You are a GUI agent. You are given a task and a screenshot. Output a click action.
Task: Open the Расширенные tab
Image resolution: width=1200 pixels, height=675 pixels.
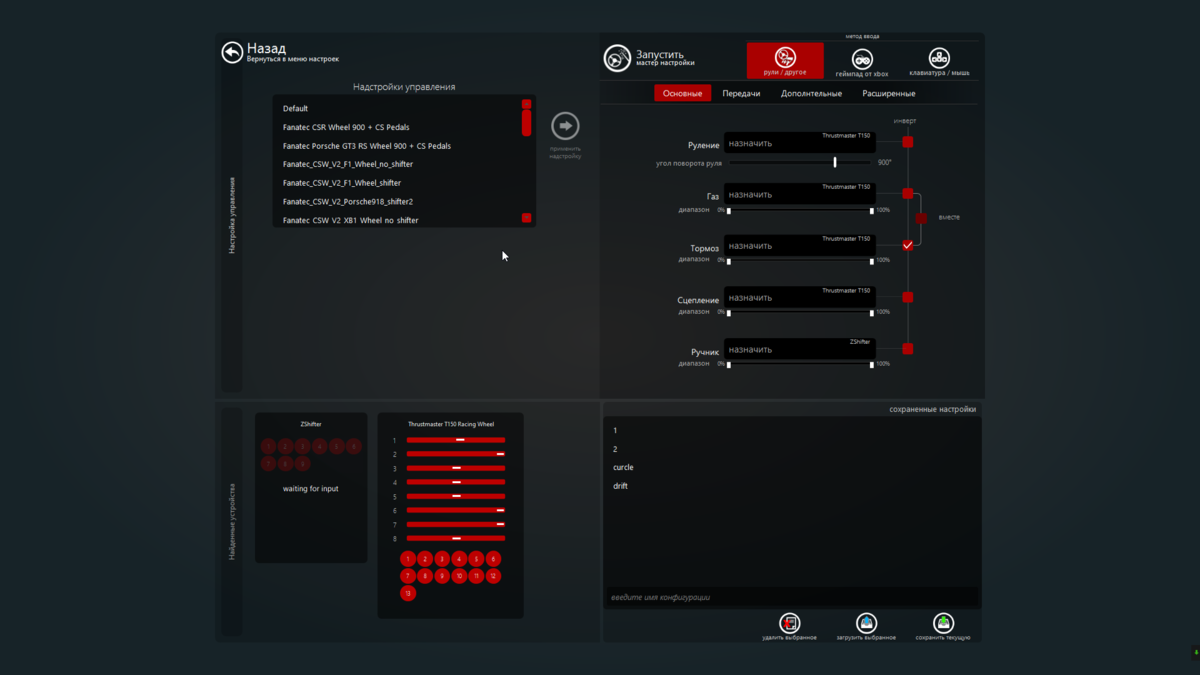889,93
